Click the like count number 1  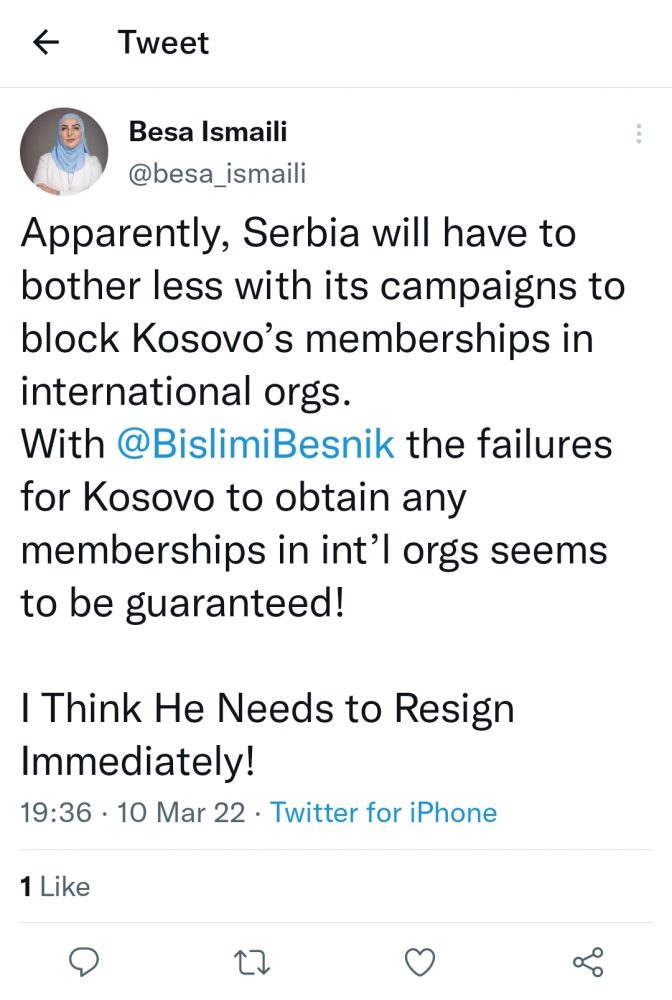[x=26, y=886]
